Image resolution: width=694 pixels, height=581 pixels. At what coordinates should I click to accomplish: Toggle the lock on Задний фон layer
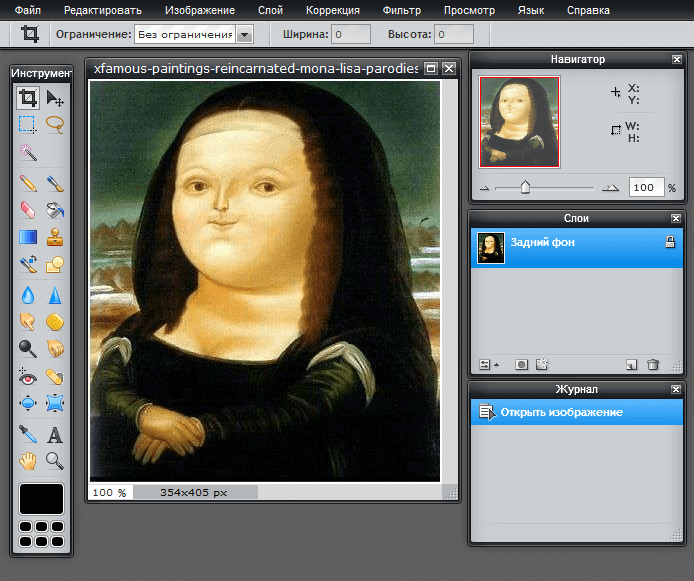point(670,243)
